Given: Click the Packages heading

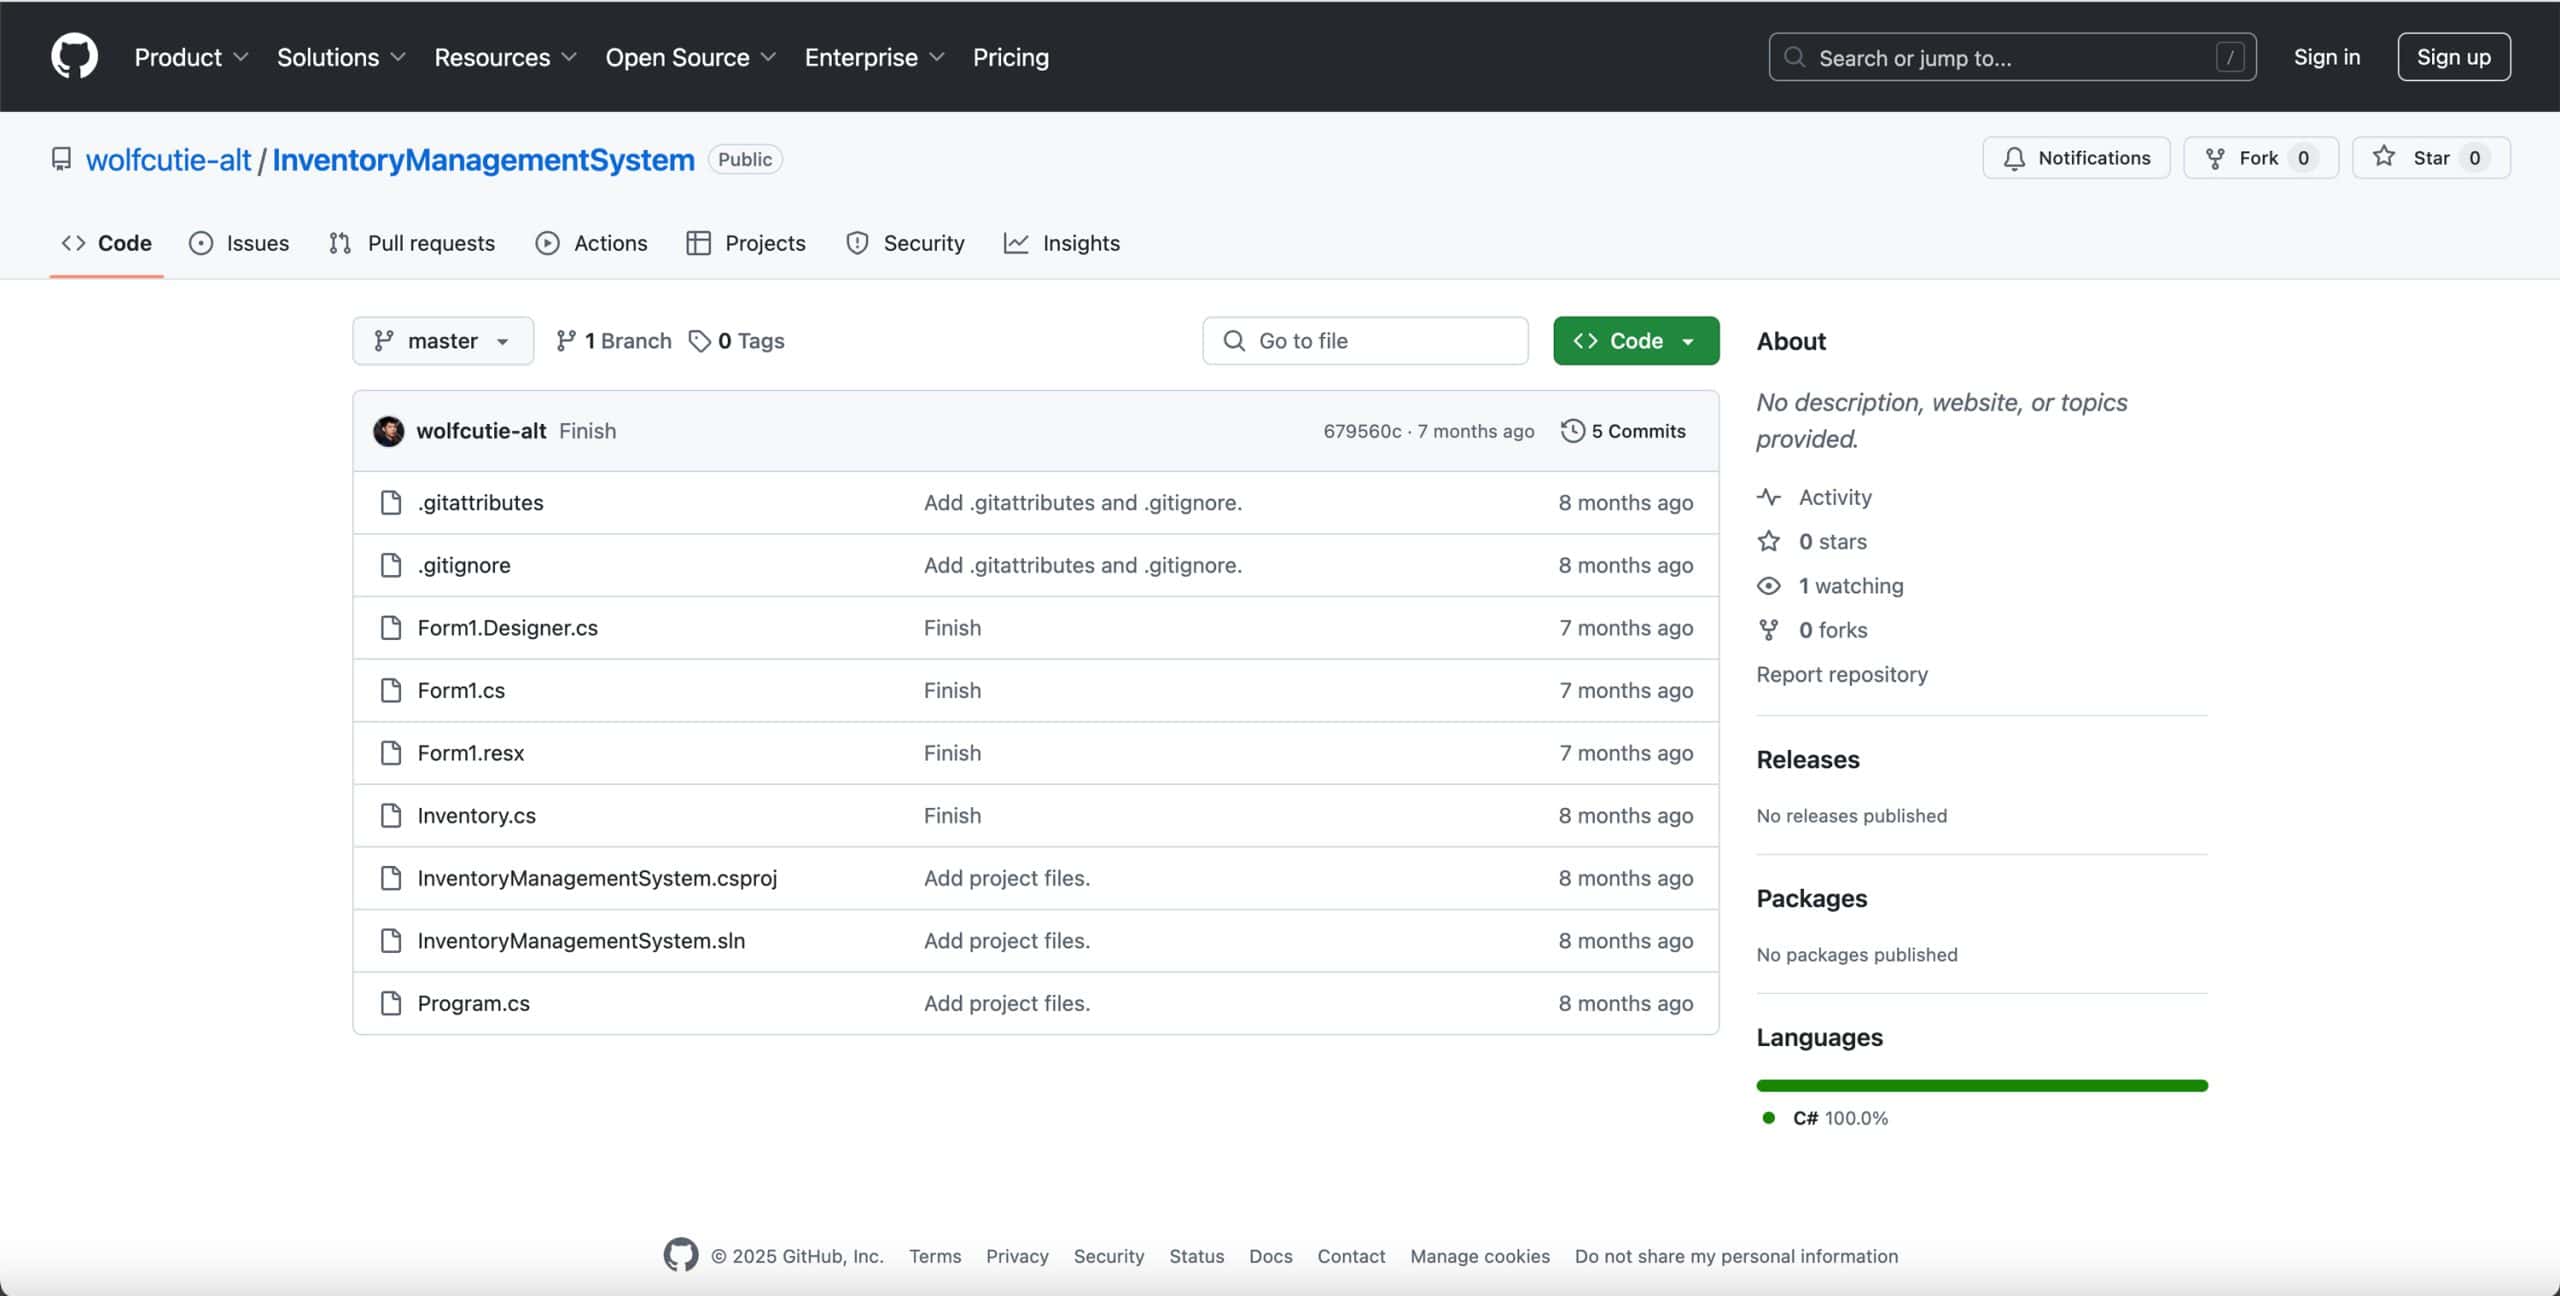Looking at the screenshot, I should pos(1812,898).
